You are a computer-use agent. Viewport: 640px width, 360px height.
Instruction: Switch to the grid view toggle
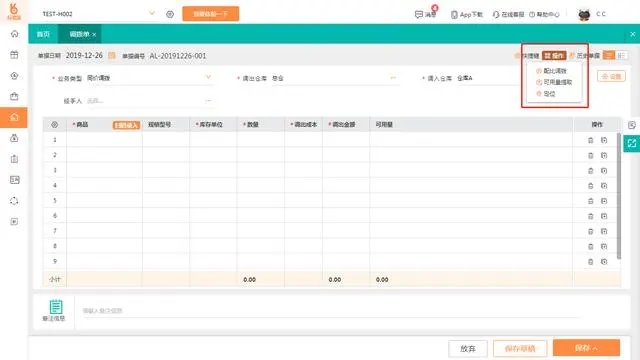tap(621, 55)
